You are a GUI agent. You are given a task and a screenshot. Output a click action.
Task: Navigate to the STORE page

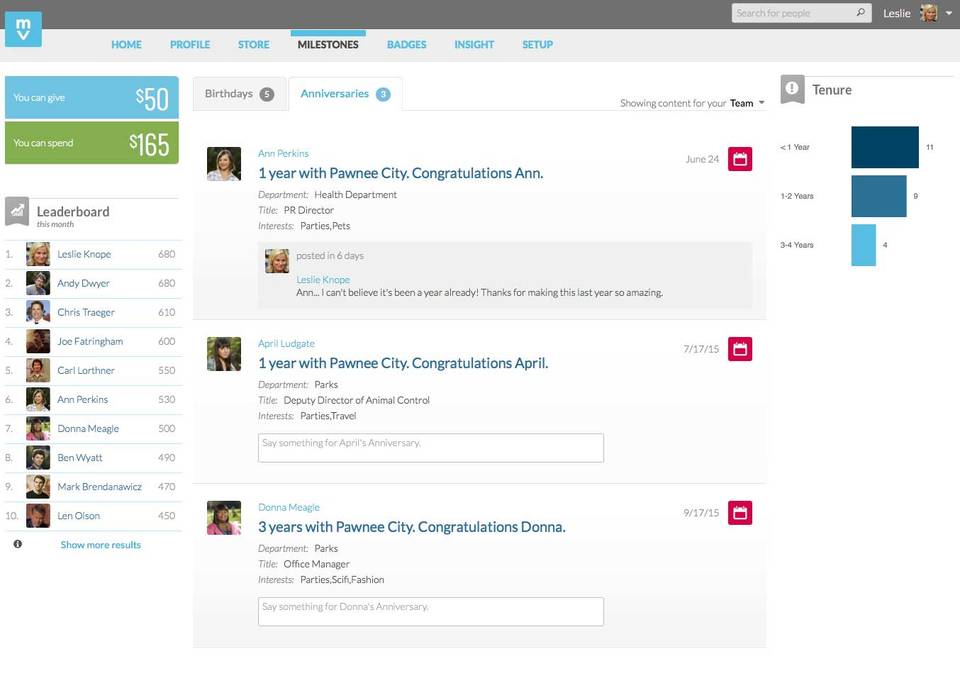tap(253, 44)
